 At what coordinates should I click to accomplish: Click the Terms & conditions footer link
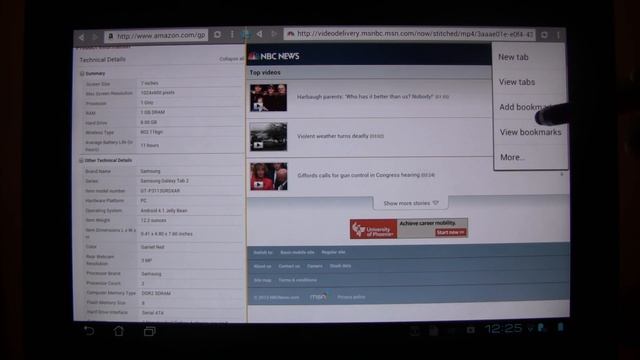click(x=298, y=280)
